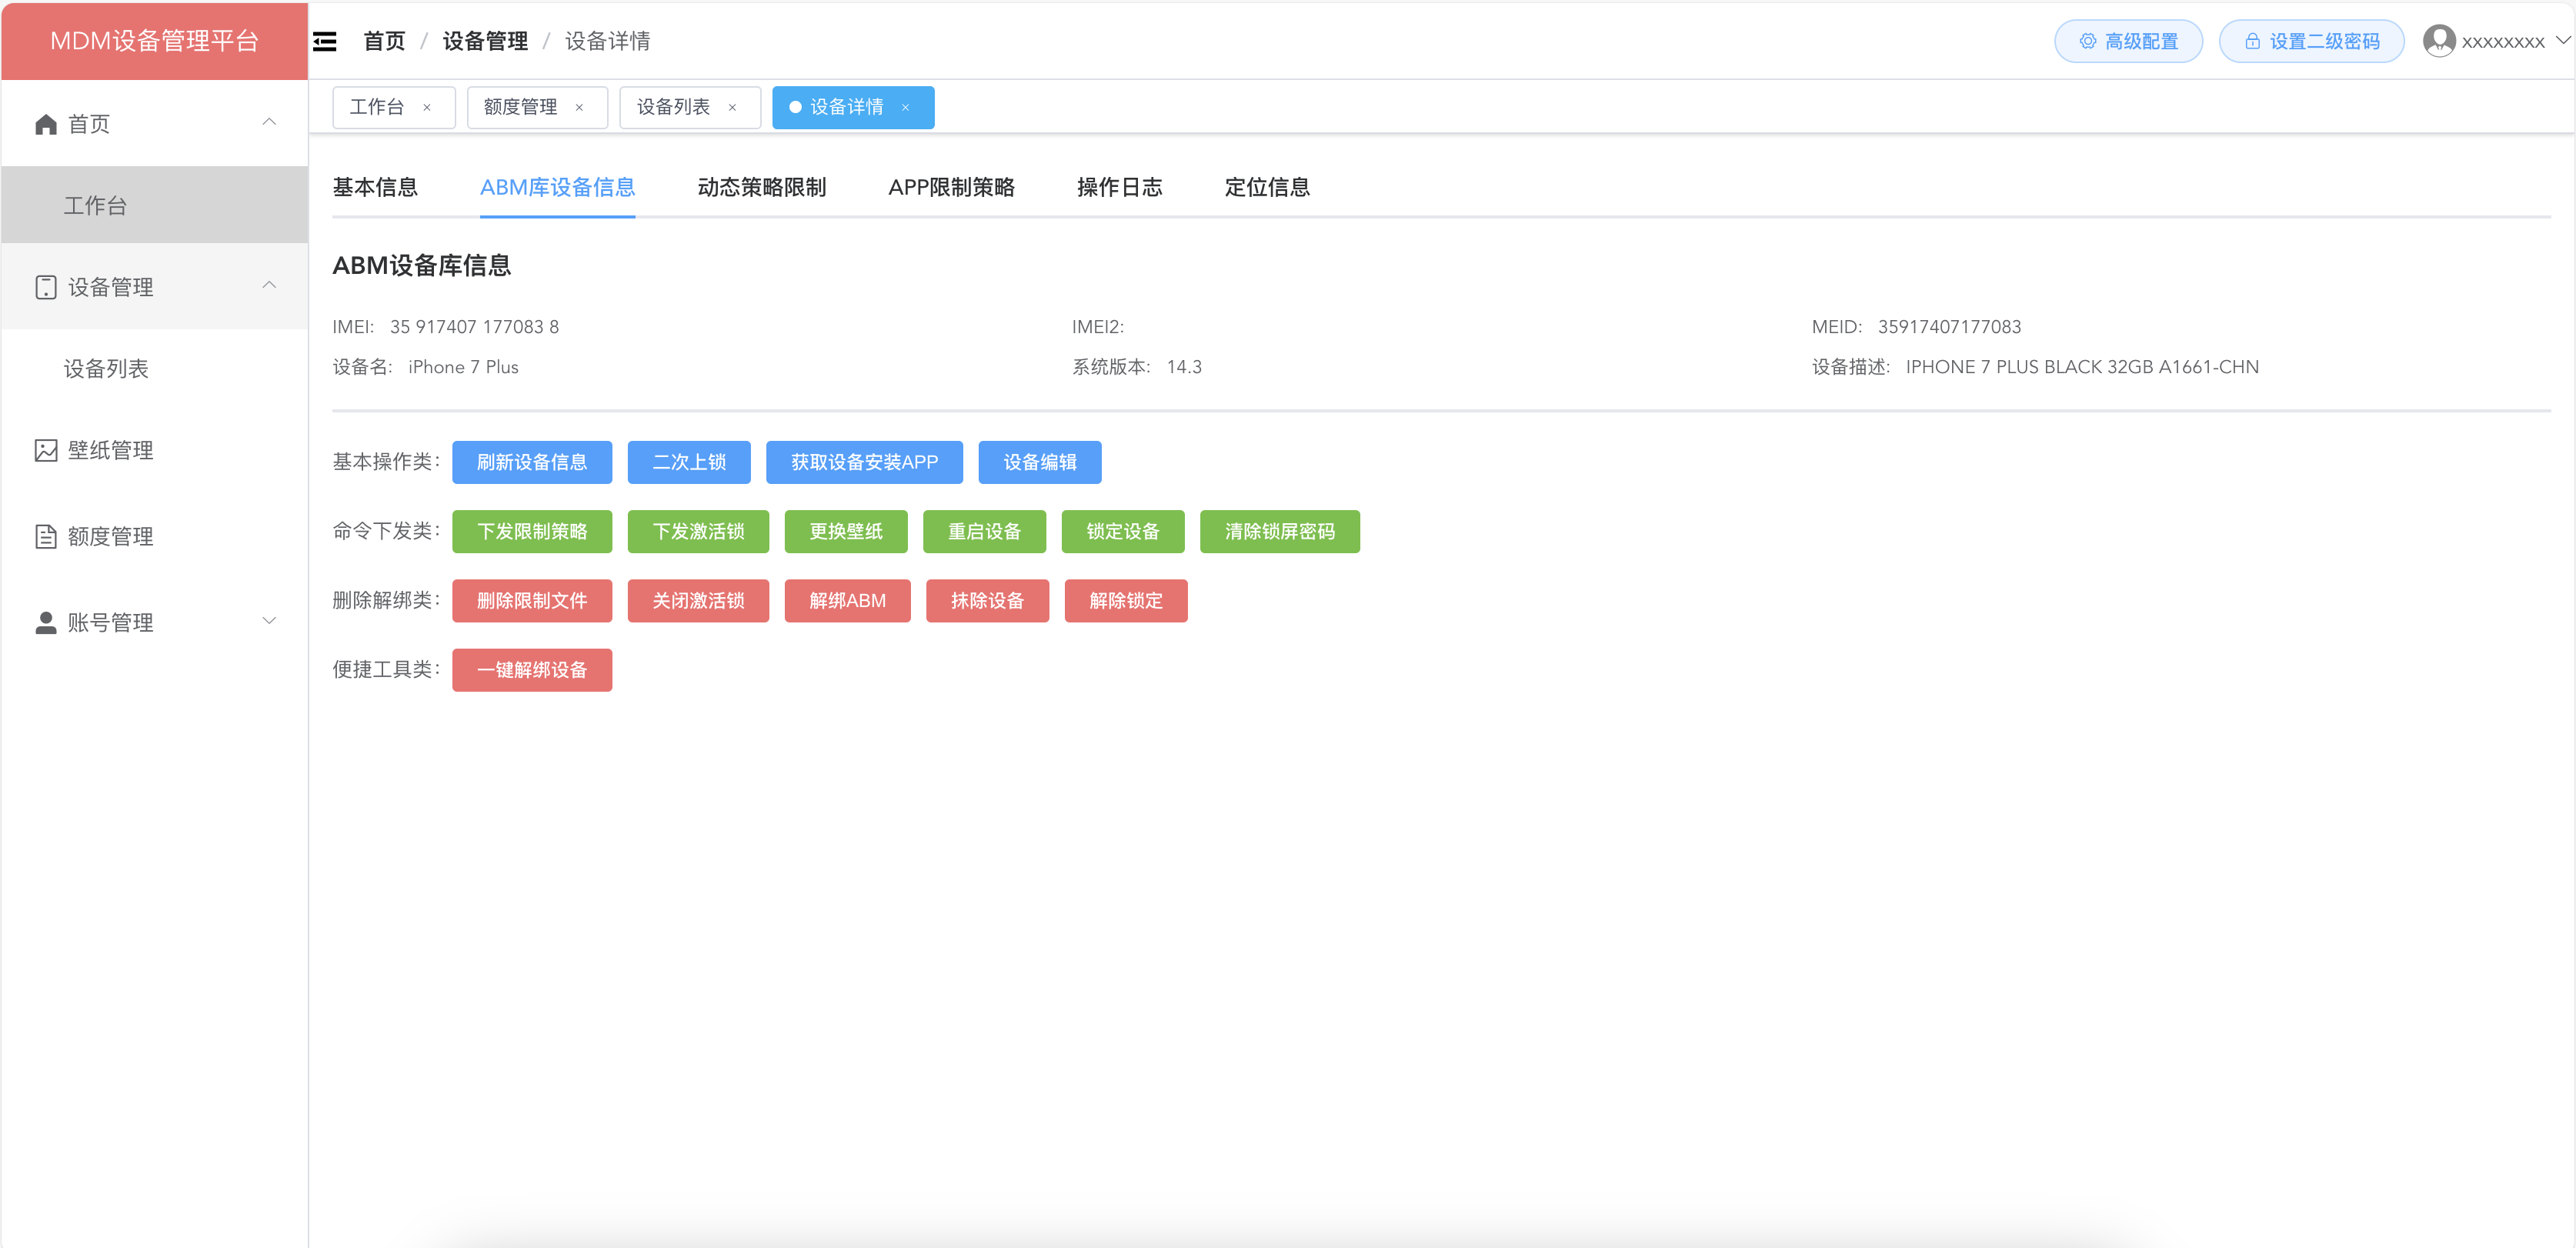Close the 额度管理 tab
Viewport: 2576px width, 1248px height.
[x=579, y=108]
